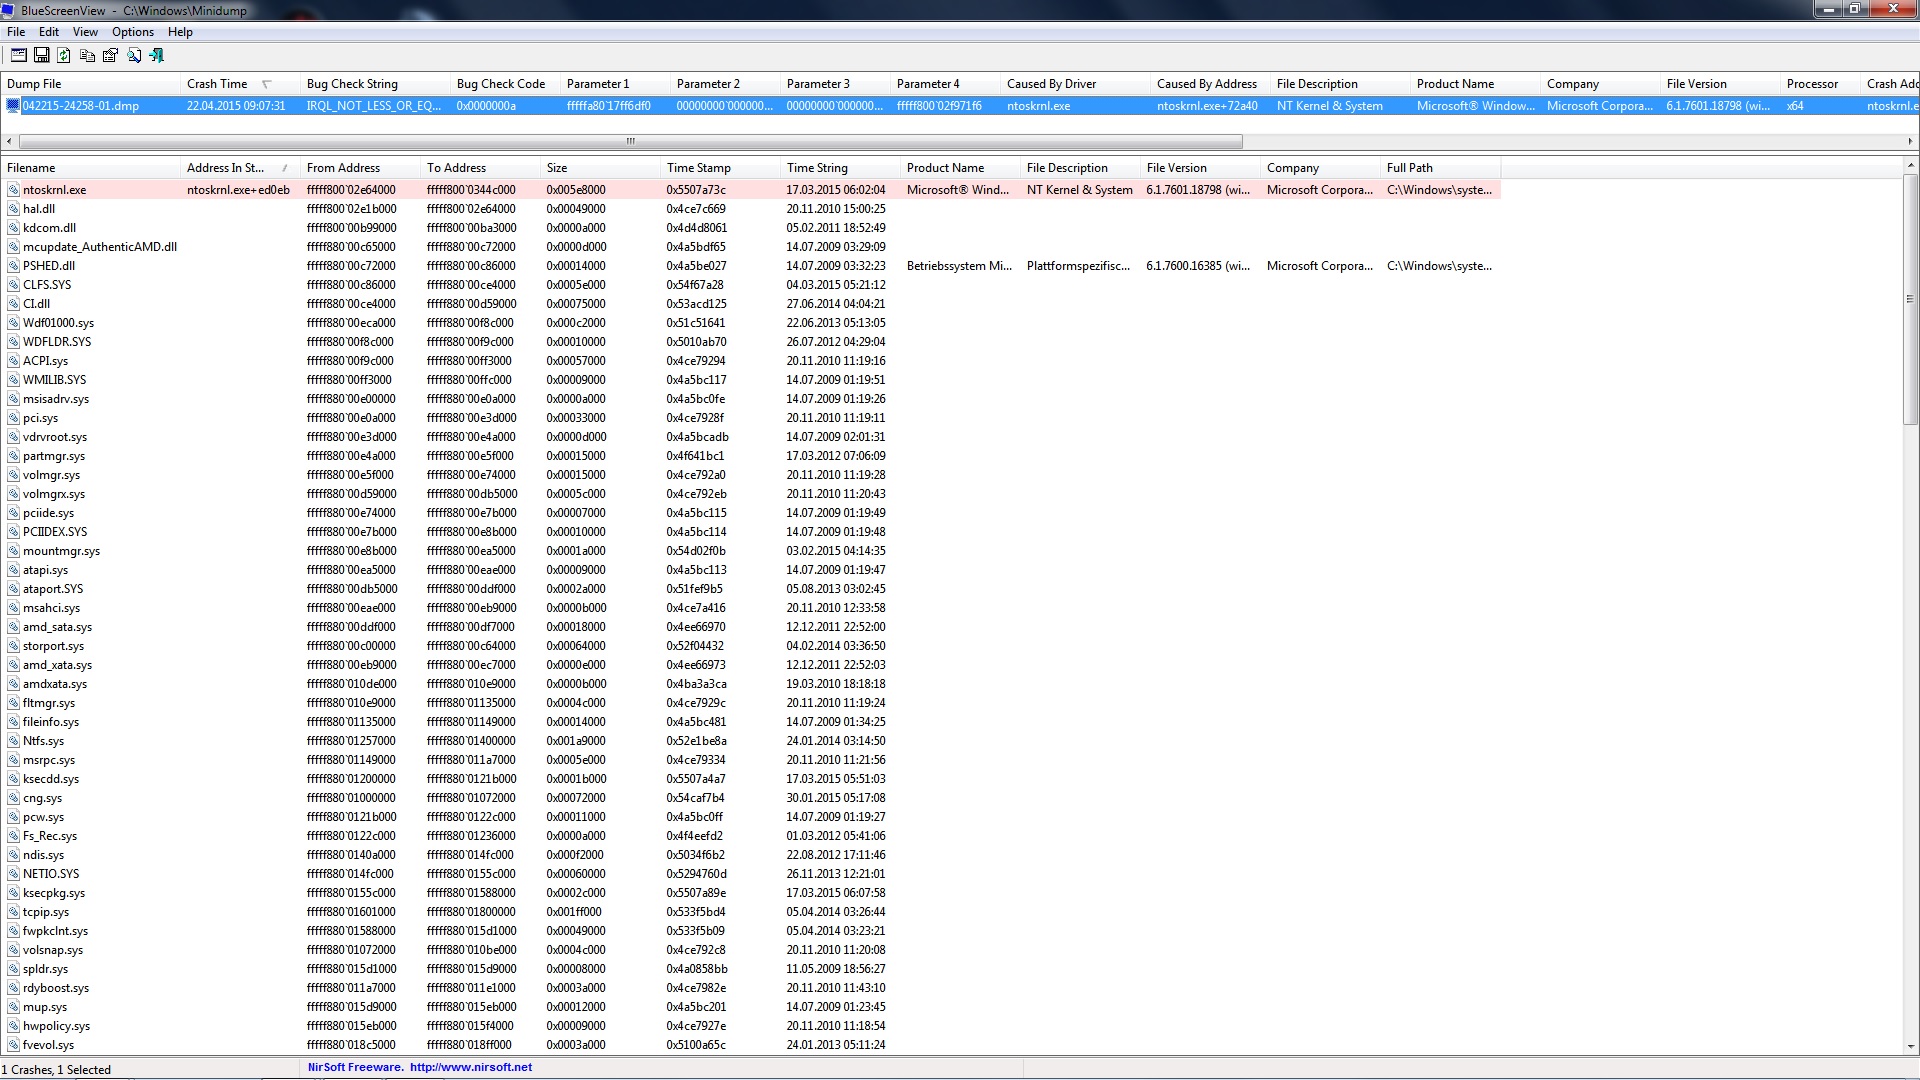Select the storport.sys driver row
1920x1080 pixels.
(x=750, y=645)
